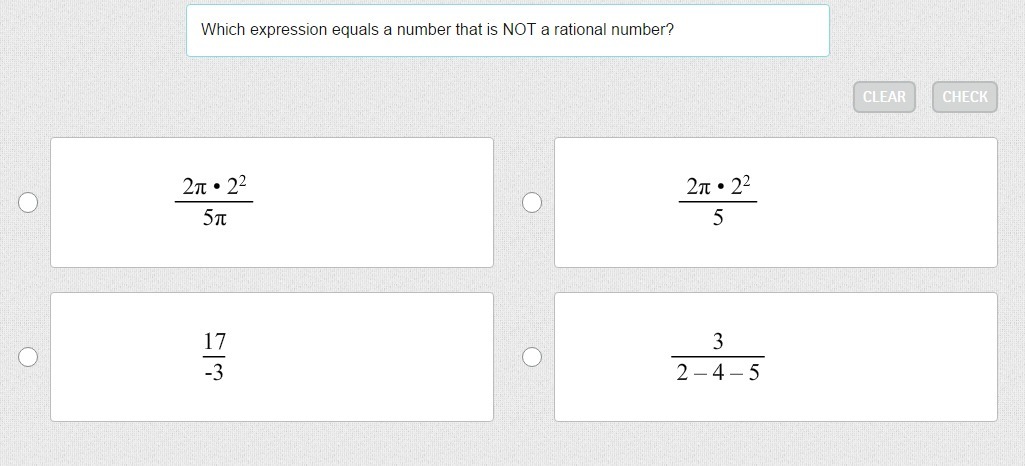Click the numerator 17 in the fraction
This screenshot has width=1025, height=466.
click(x=214, y=341)
